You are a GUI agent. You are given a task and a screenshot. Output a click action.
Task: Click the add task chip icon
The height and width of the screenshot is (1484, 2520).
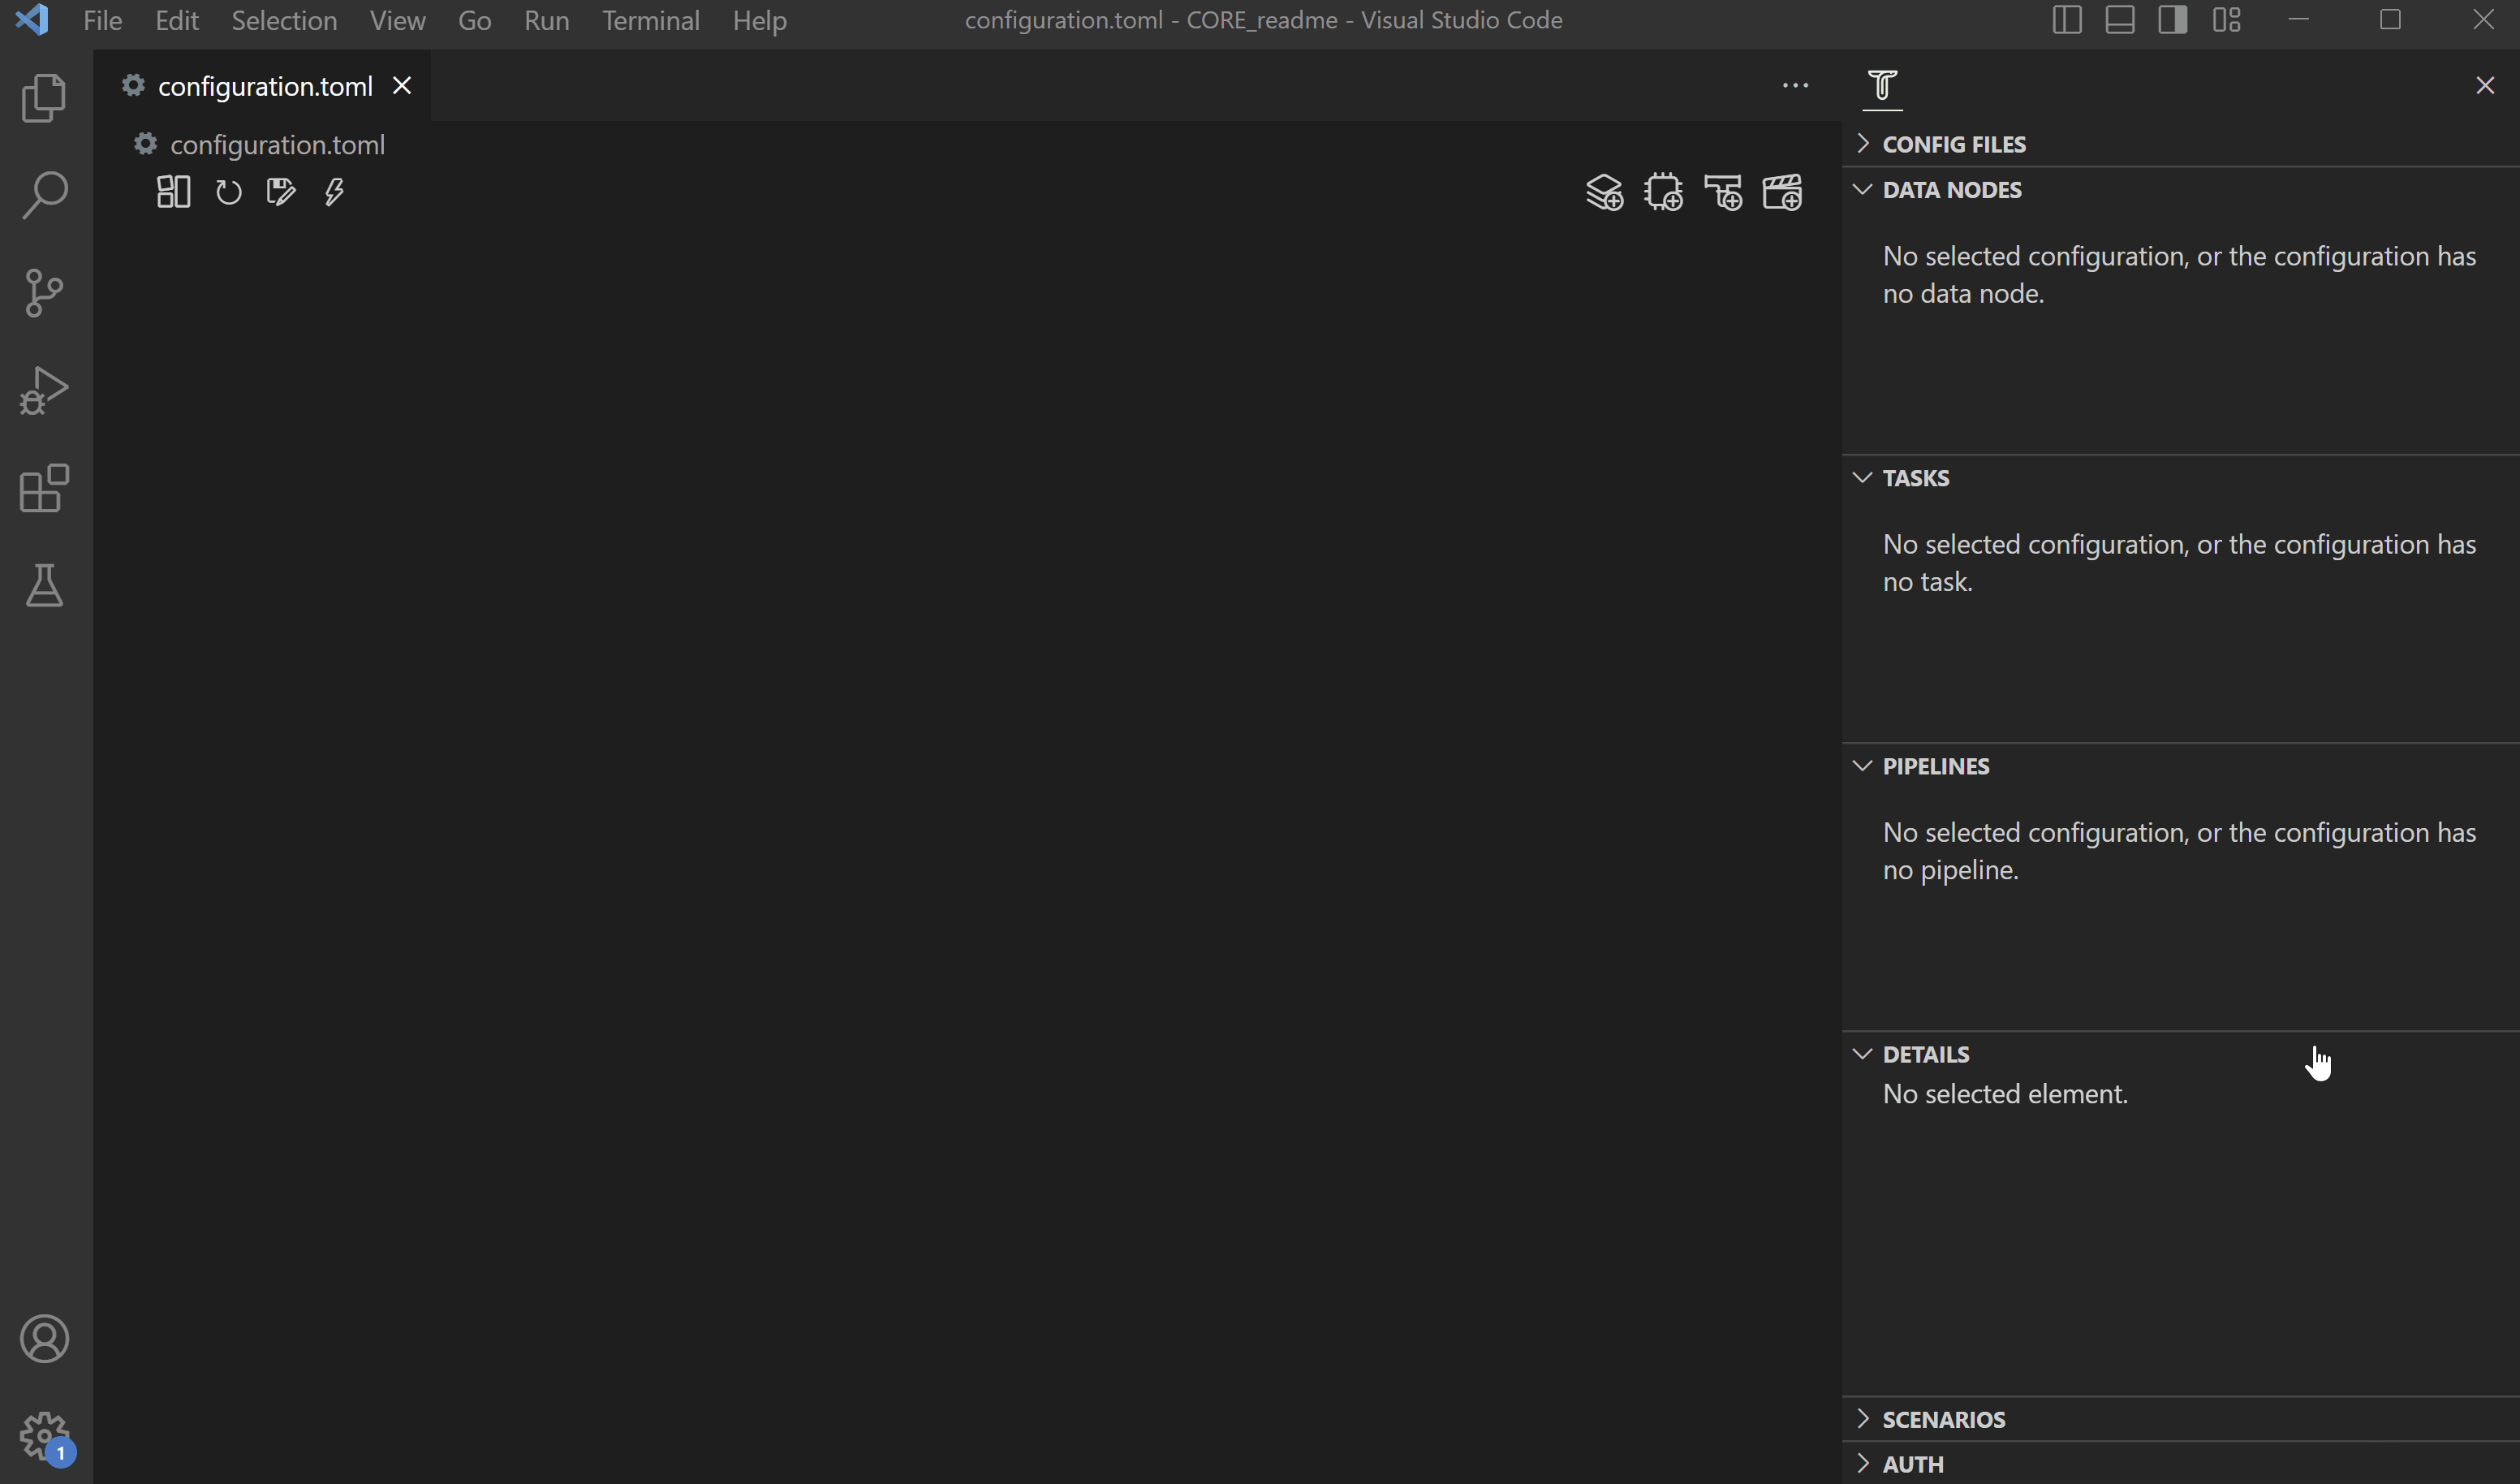[x=1663, y=192]
